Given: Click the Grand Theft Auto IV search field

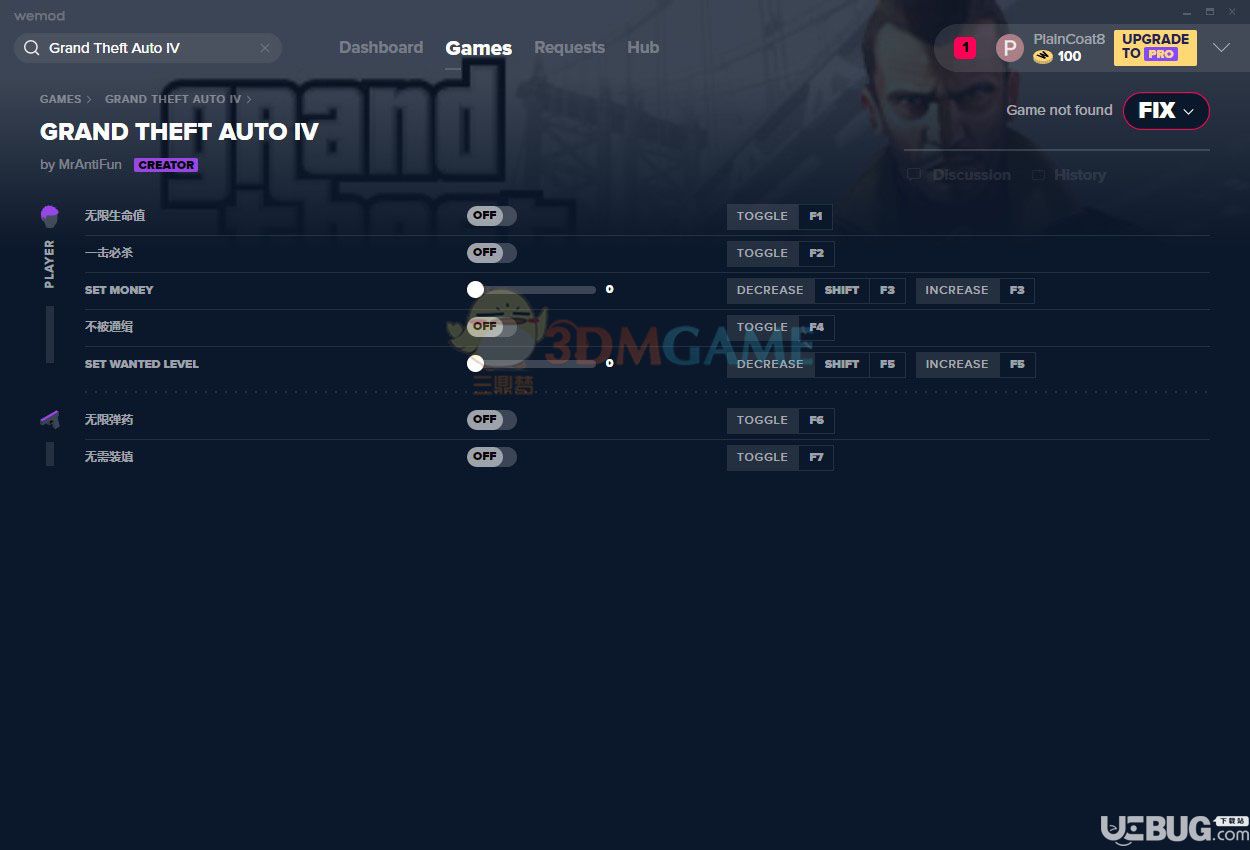Looking at the screenshot, I should (148, 48).
